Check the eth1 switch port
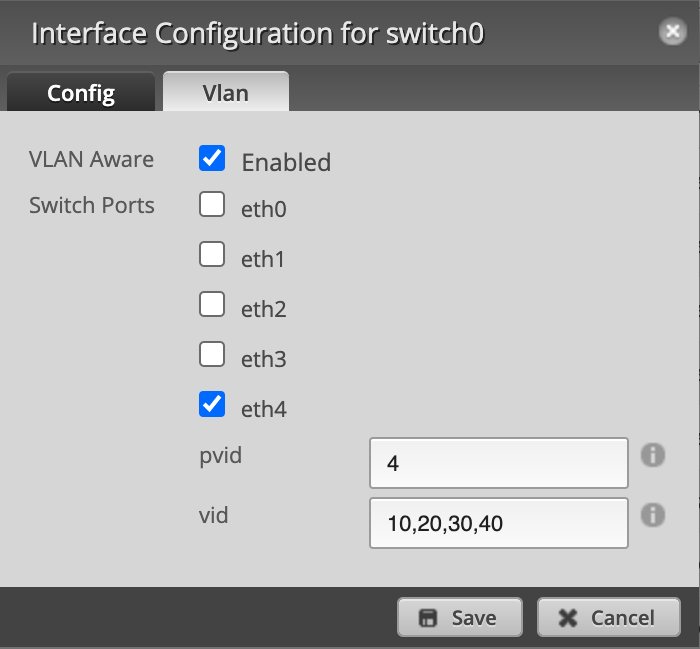The image size is (700, 649). 212,254
